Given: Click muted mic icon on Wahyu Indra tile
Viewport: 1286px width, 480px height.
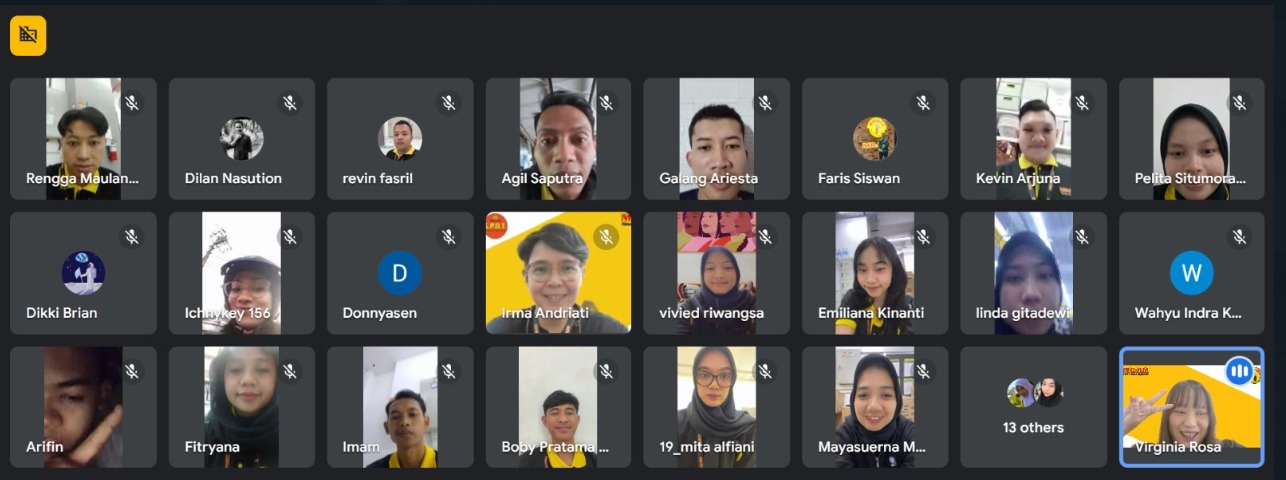Looking at the screenshot, I should click(x=1240, y=237).
